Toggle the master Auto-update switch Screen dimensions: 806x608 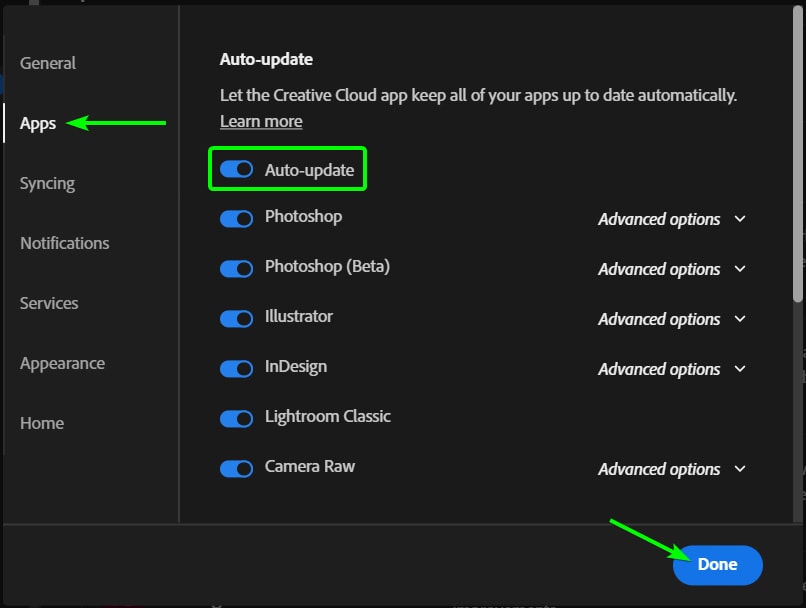pos(236,169)
